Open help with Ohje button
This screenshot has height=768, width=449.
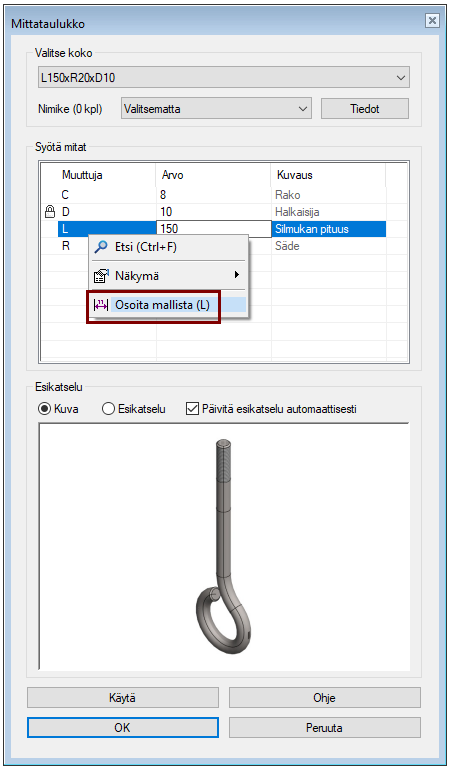[x=325, y=698]
